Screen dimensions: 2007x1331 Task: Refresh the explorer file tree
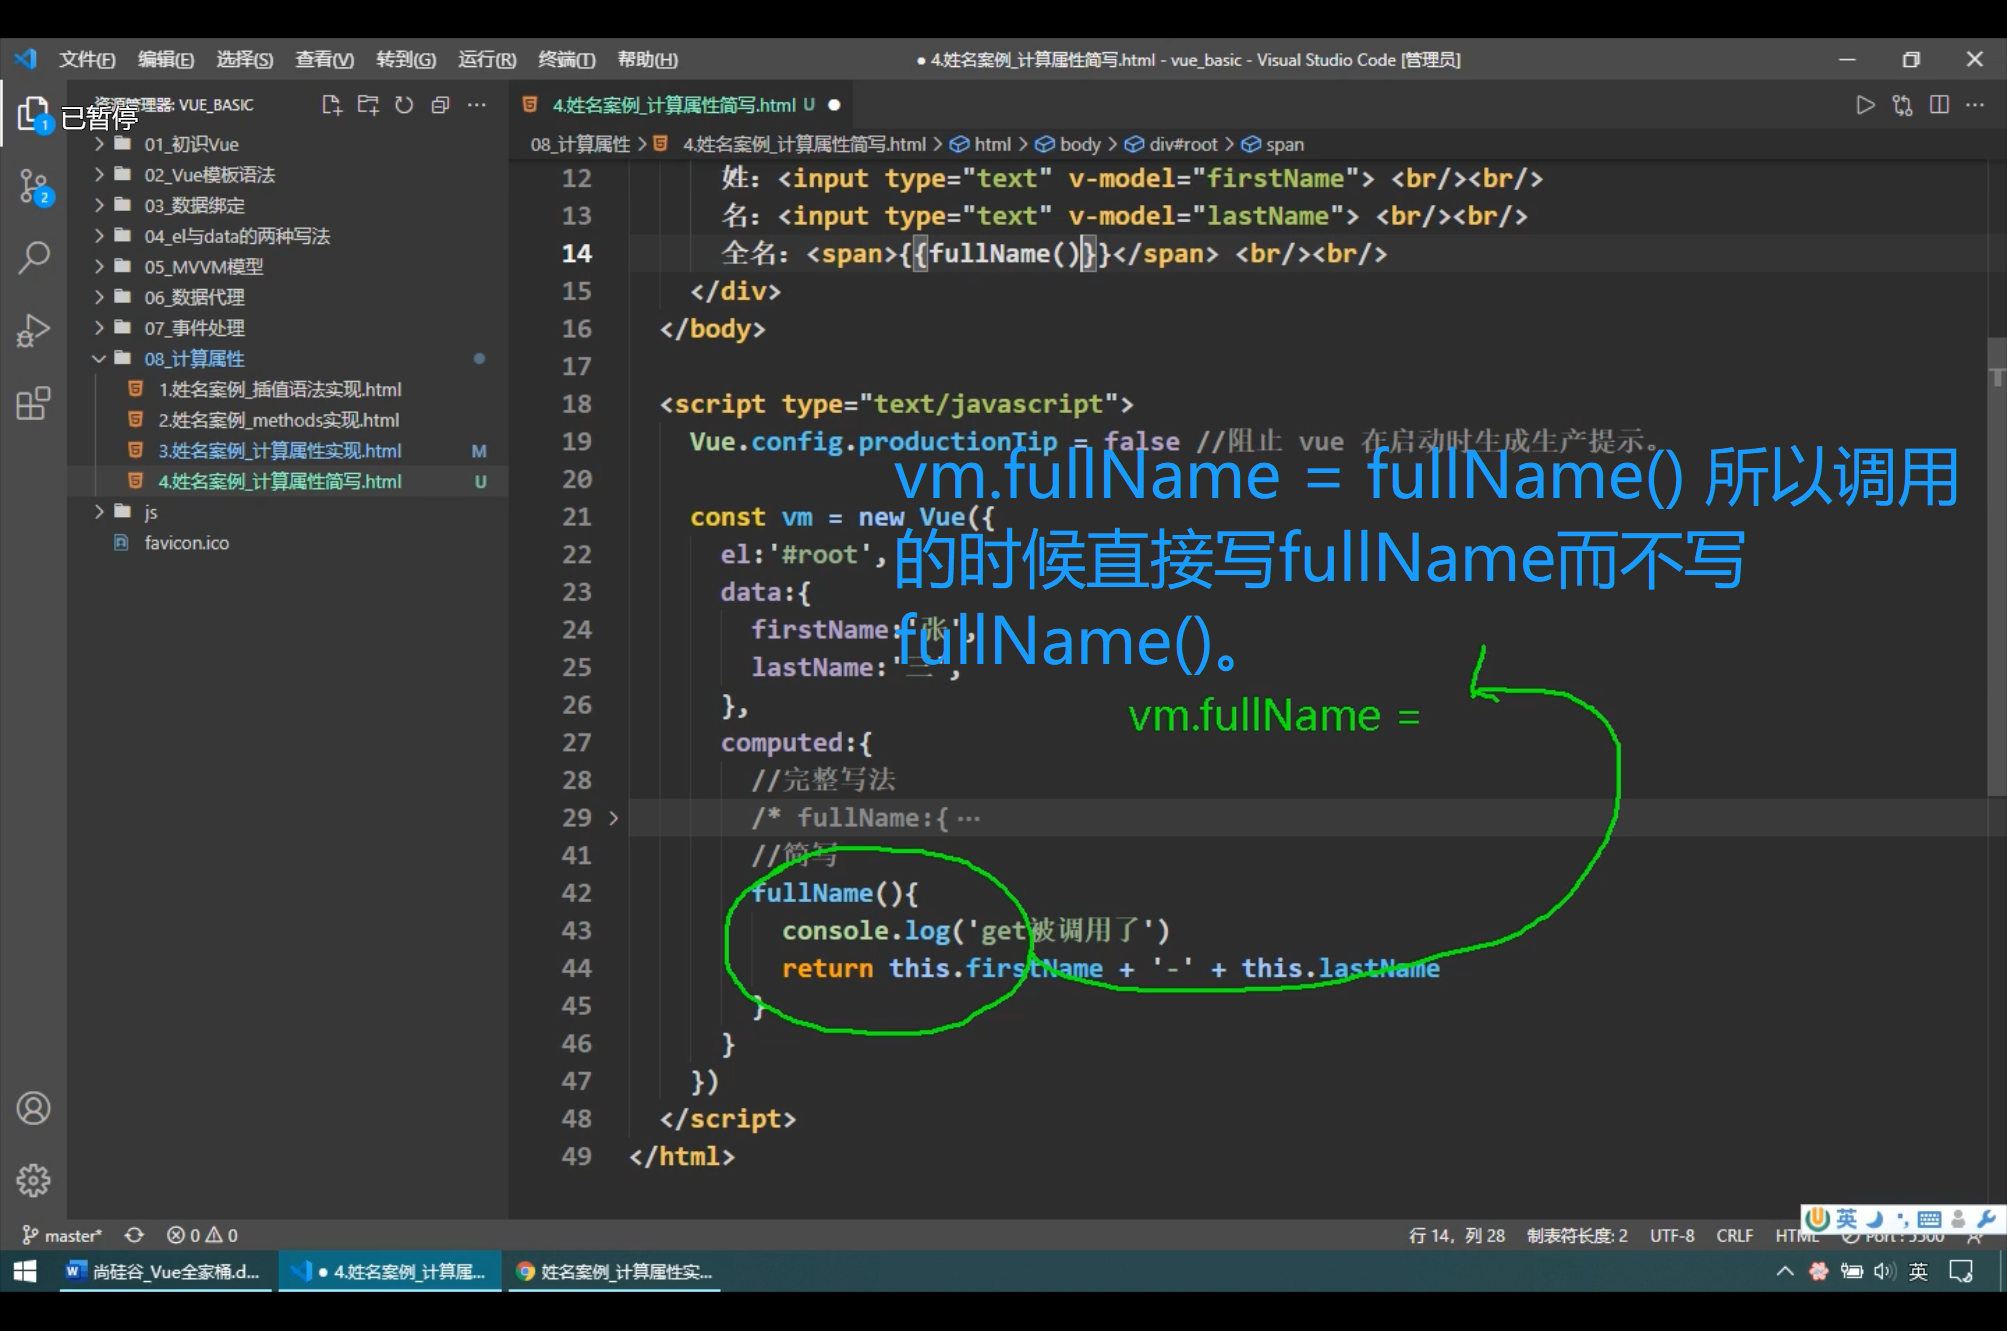coord(404,105)
